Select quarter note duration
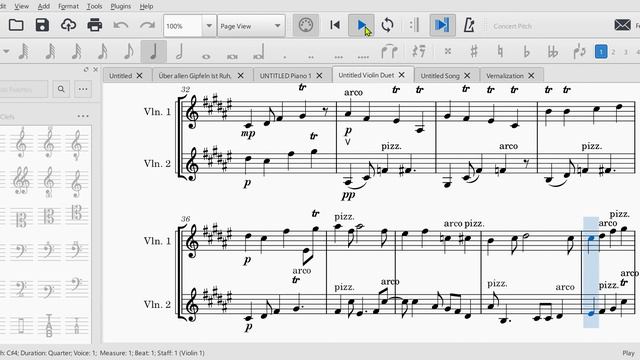 (x=154, y=52)
